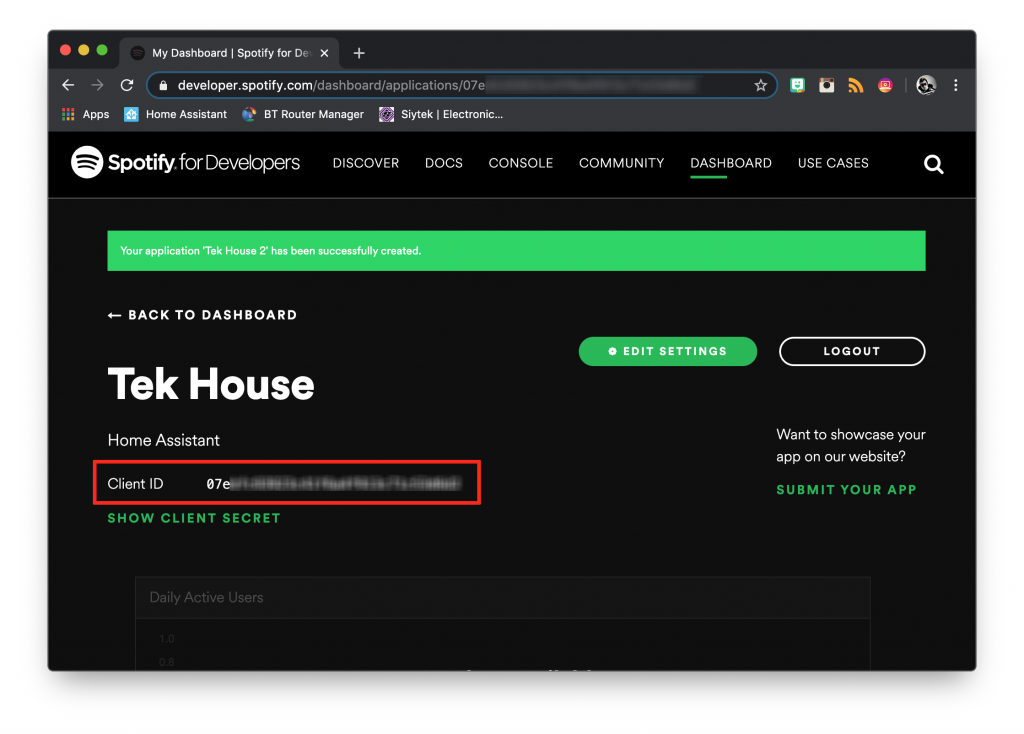Open the Chrome three-dot menu
This screenshot has height=734, width=1024.
[x=955, y=85]
